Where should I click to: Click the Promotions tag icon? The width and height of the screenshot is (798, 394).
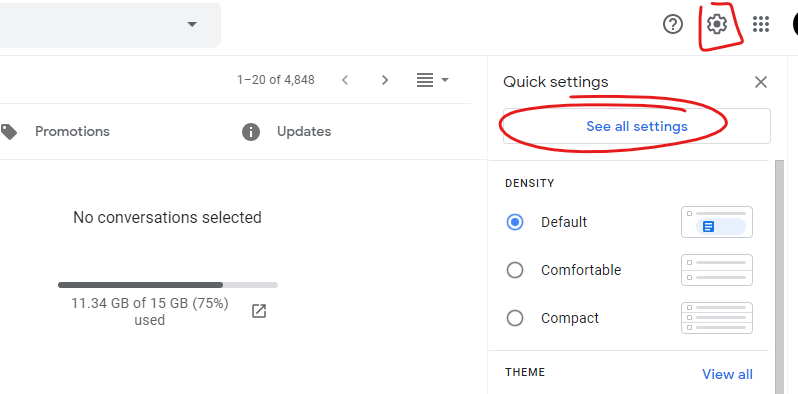coord(9,132)
